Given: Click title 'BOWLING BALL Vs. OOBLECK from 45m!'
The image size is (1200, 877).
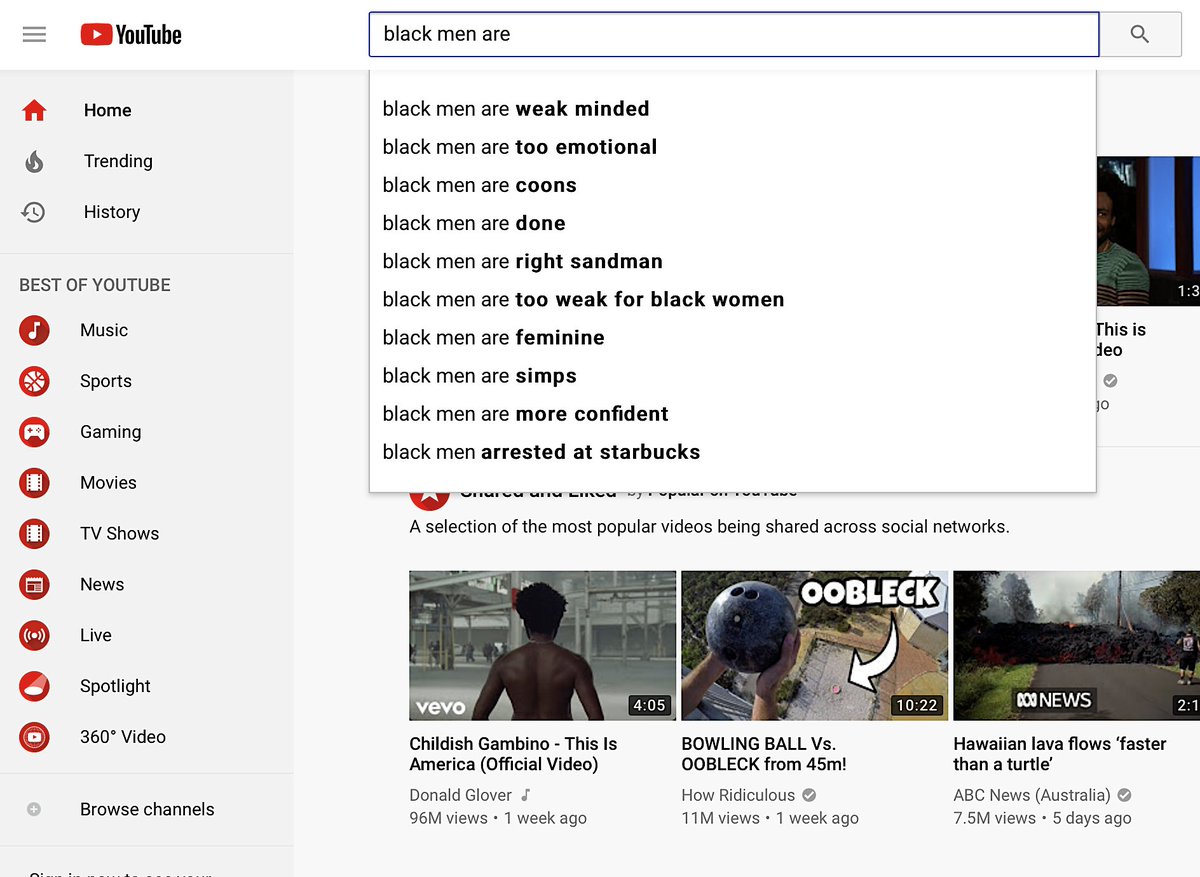Looking at the screenshot, I should tap(764, 754).
